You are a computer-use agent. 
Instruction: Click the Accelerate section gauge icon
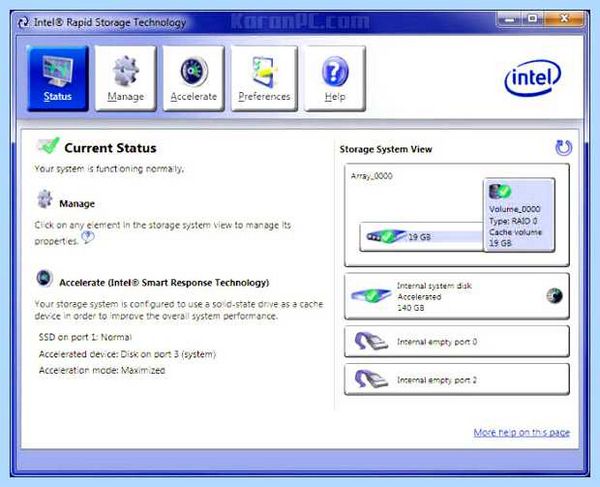tap(44, 278)
